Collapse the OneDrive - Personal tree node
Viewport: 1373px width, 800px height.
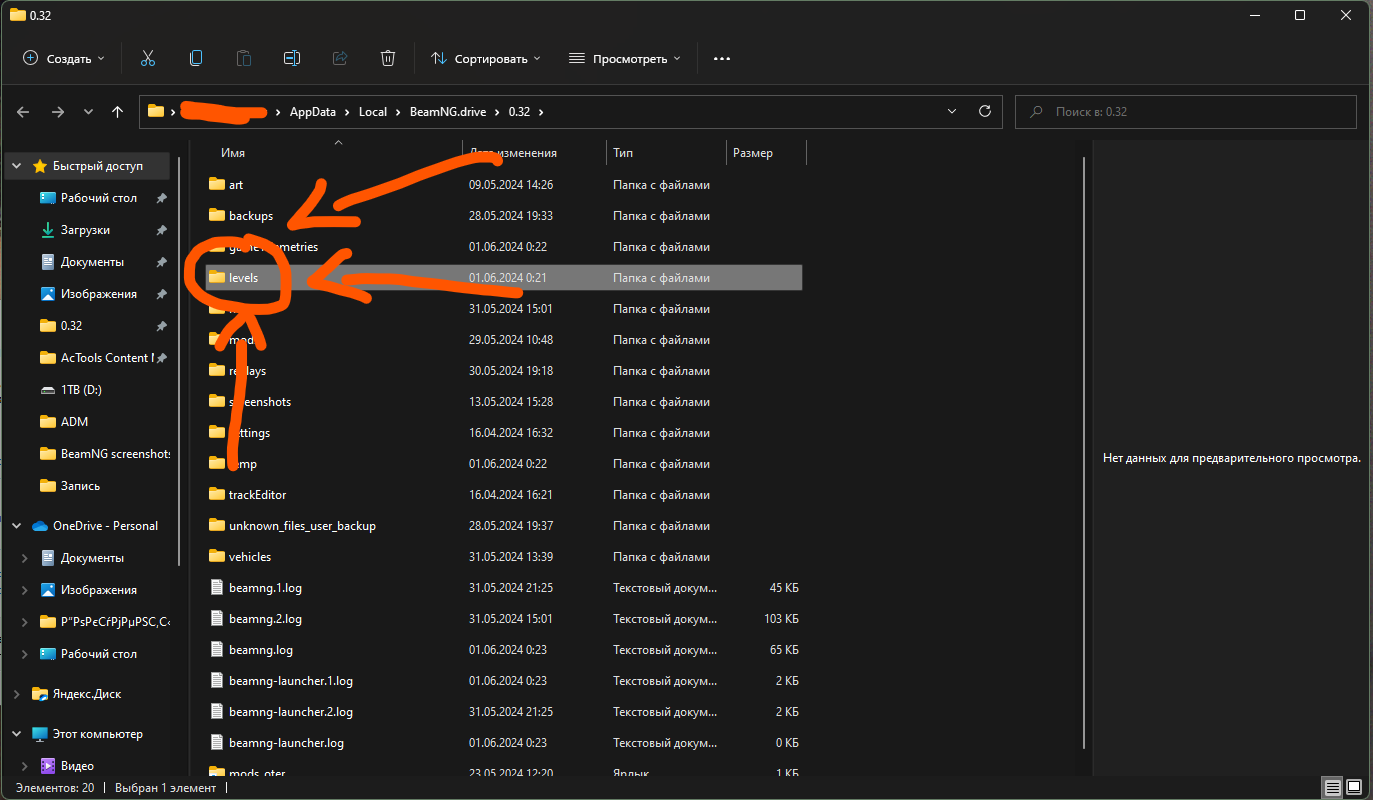17,526
